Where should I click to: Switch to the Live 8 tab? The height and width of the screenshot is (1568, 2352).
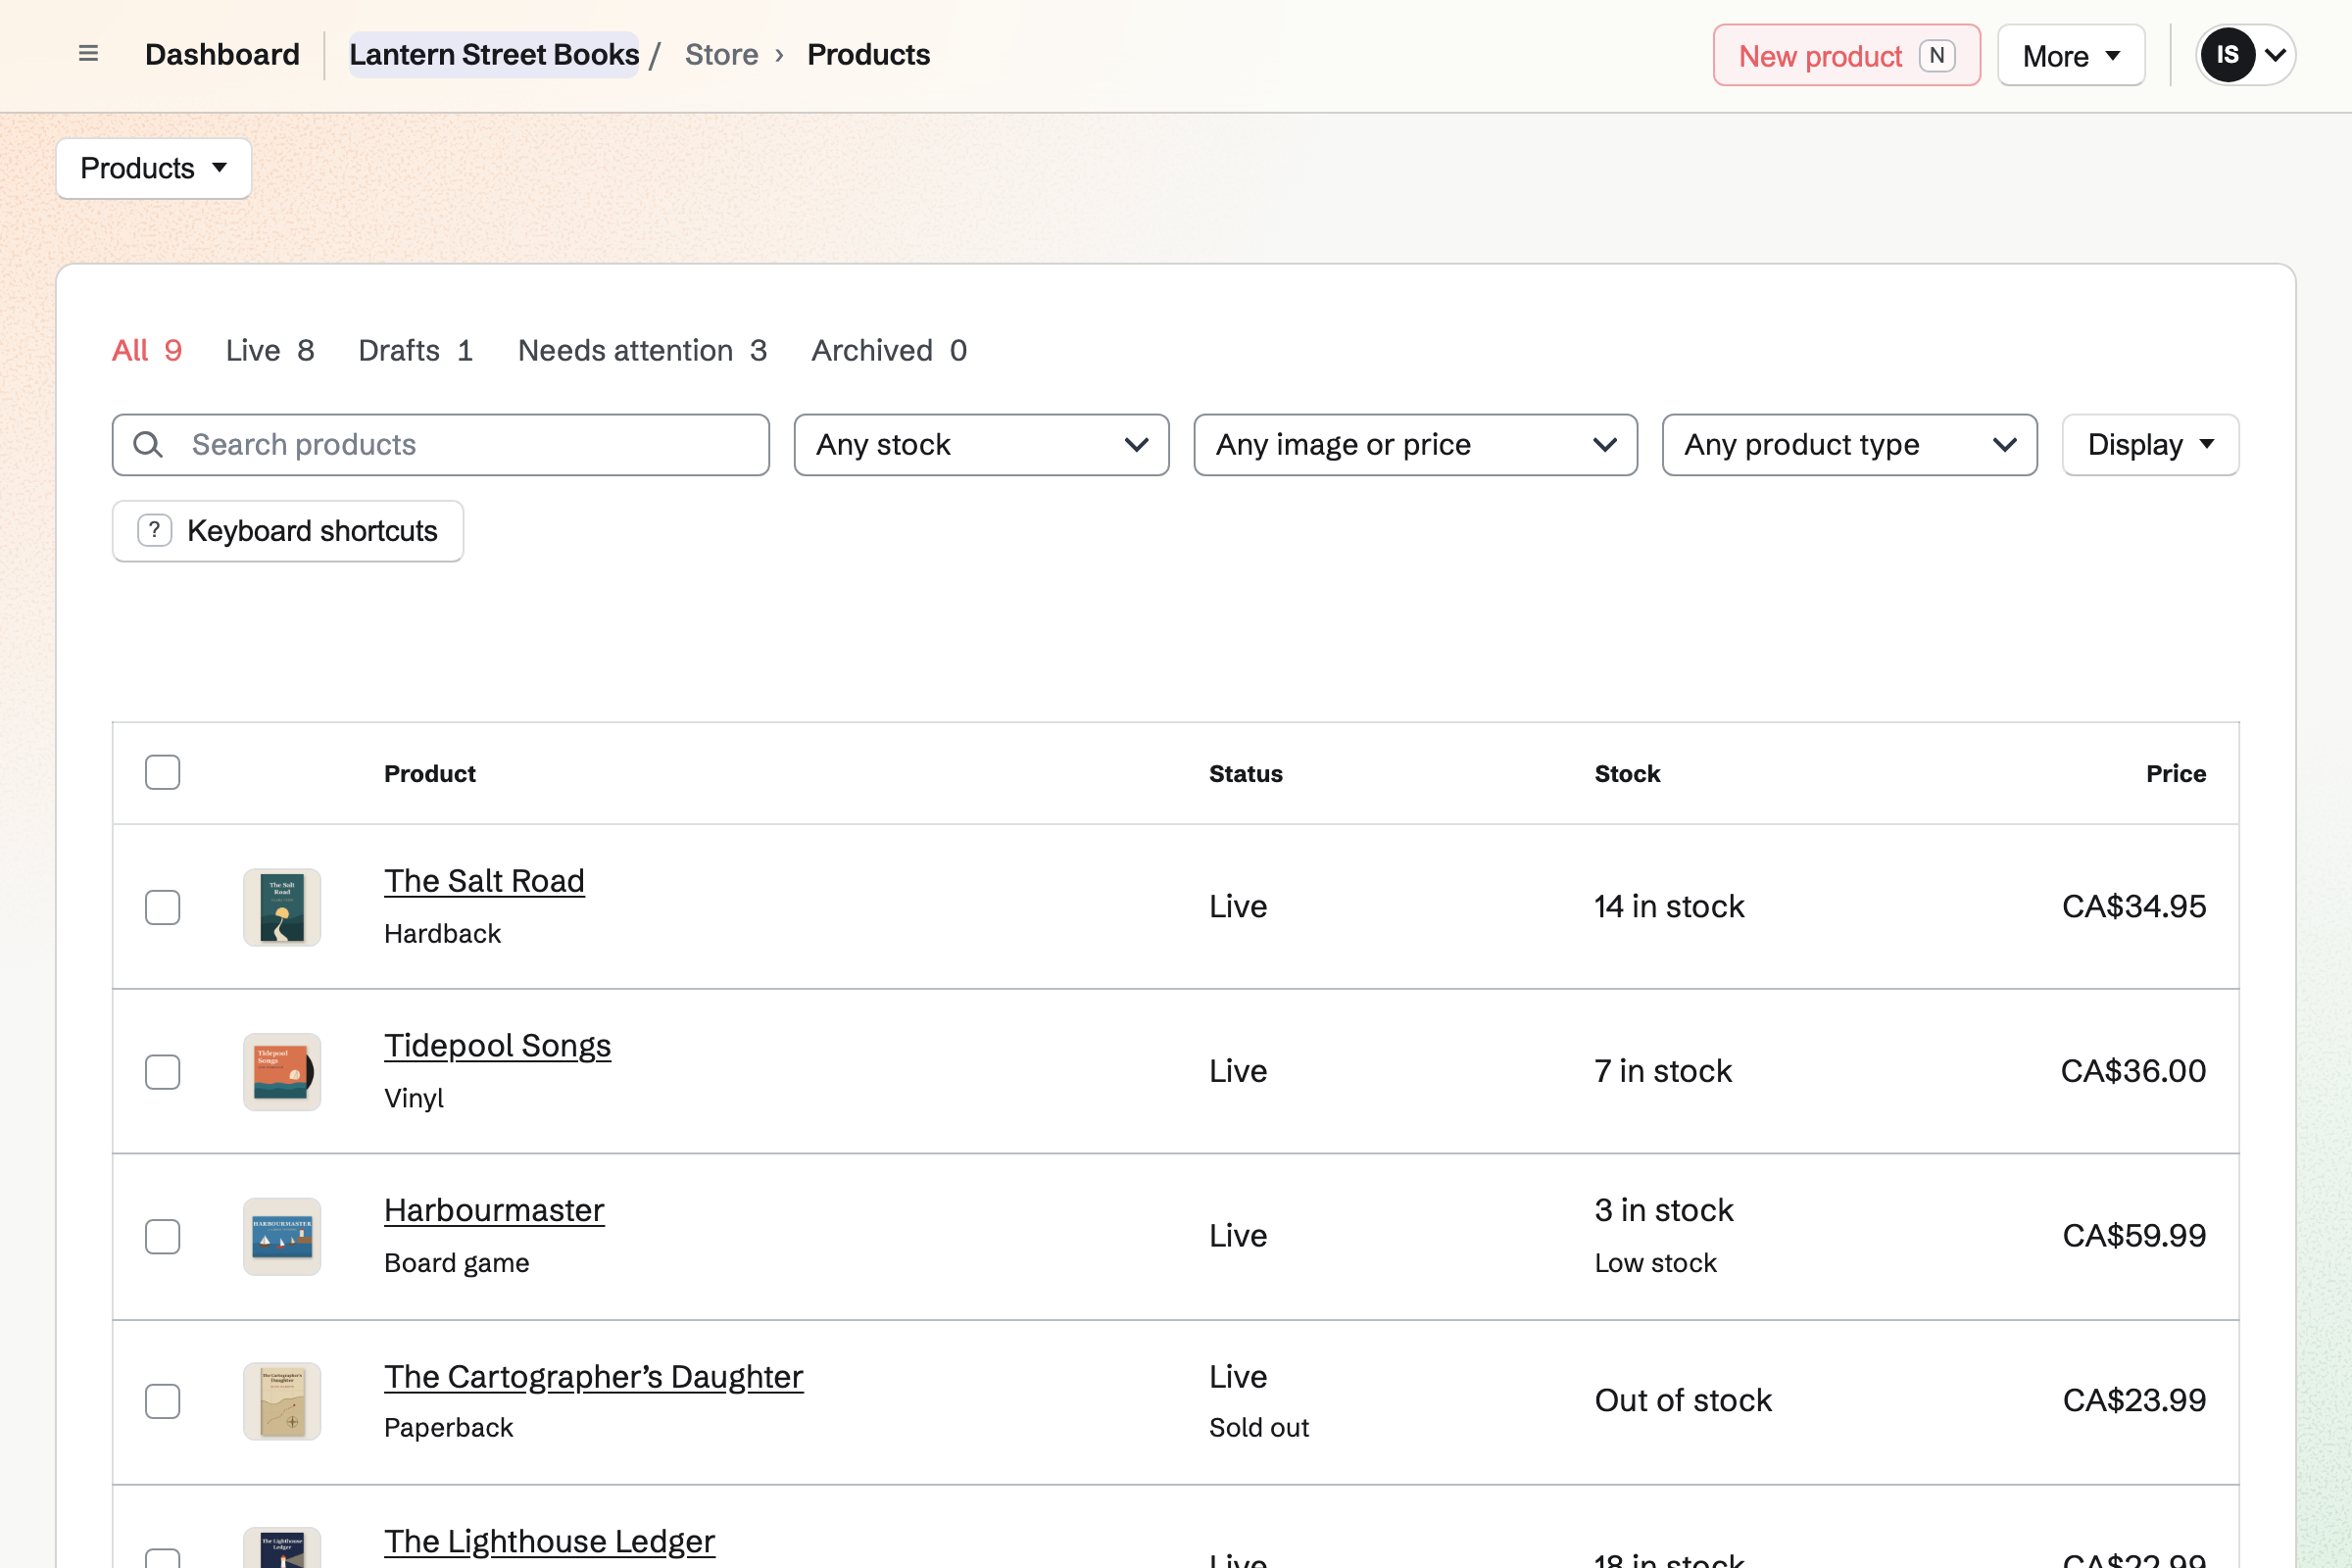pos(270,350)
